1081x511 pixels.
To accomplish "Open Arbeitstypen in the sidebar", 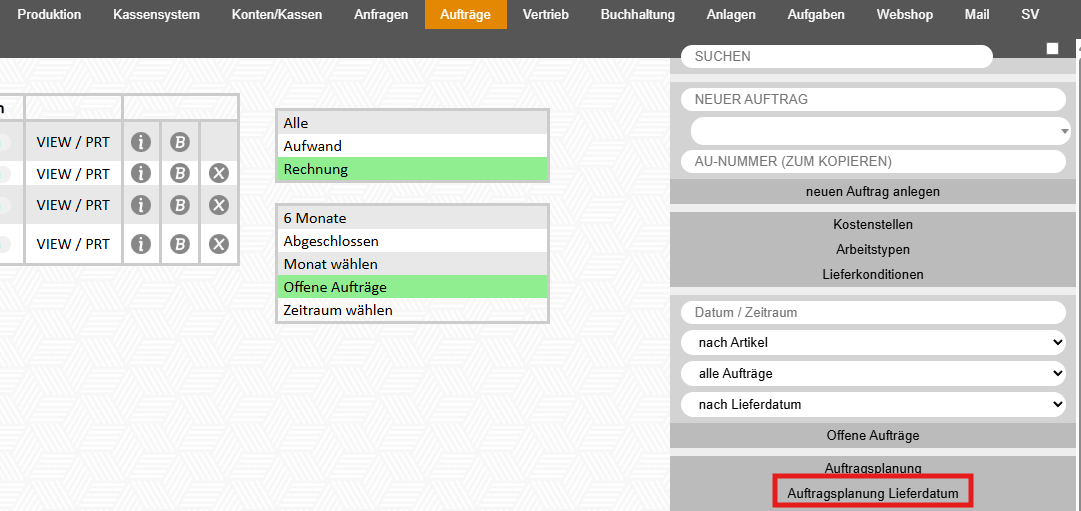I will point(873,250).
